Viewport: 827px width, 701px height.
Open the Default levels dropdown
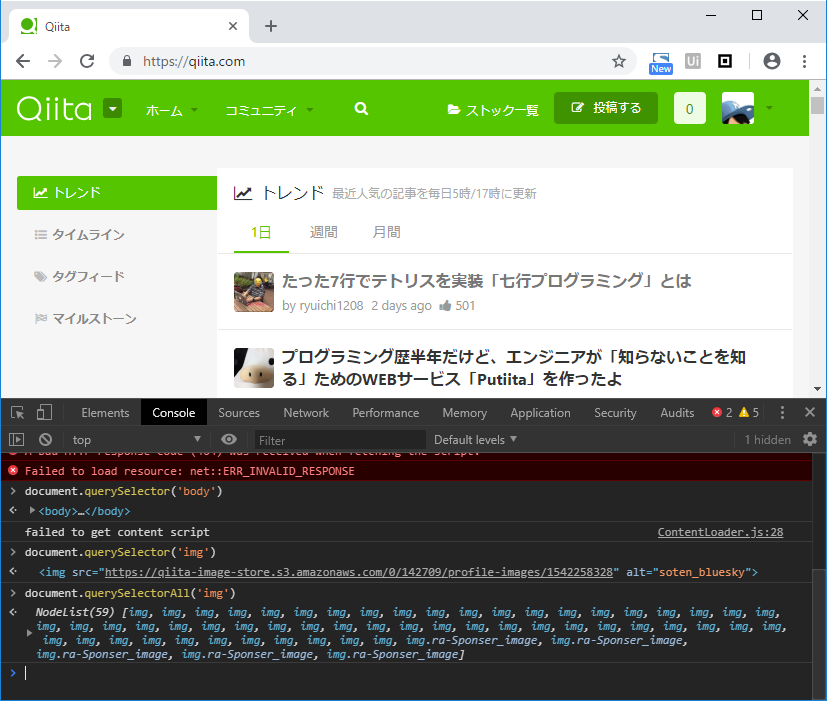tap(475, 439)
